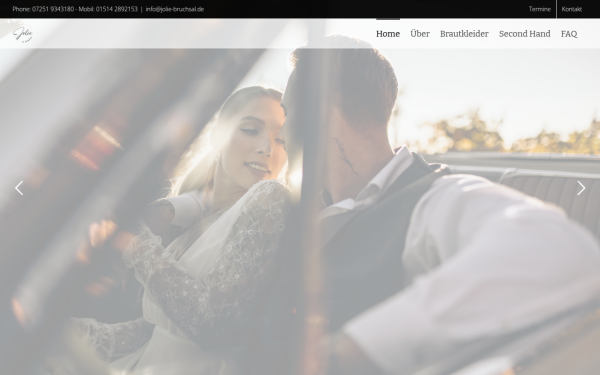600x375 pixels.
Task: Go to previous slide with left arrow
Action: [19, 188]
